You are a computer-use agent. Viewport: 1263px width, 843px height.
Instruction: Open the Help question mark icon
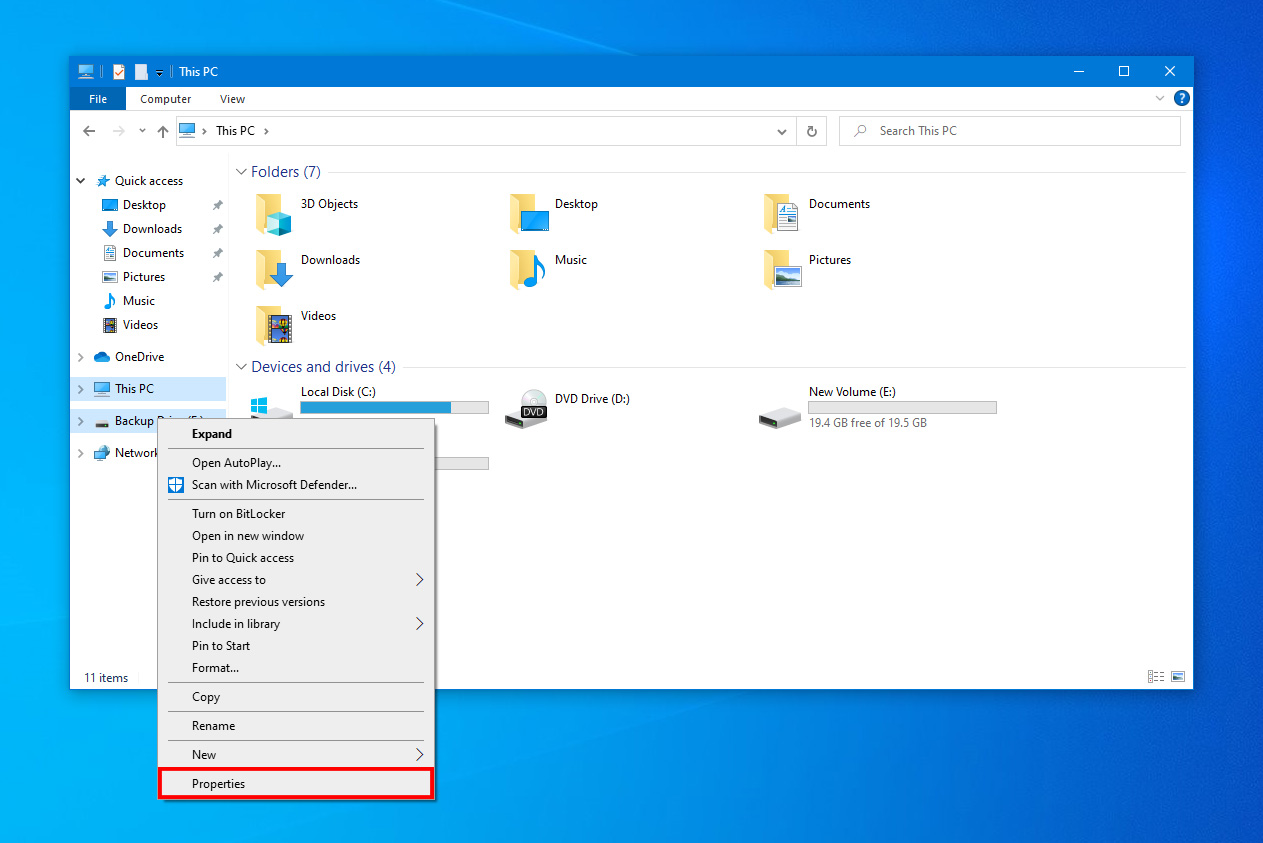point(1181,98)
